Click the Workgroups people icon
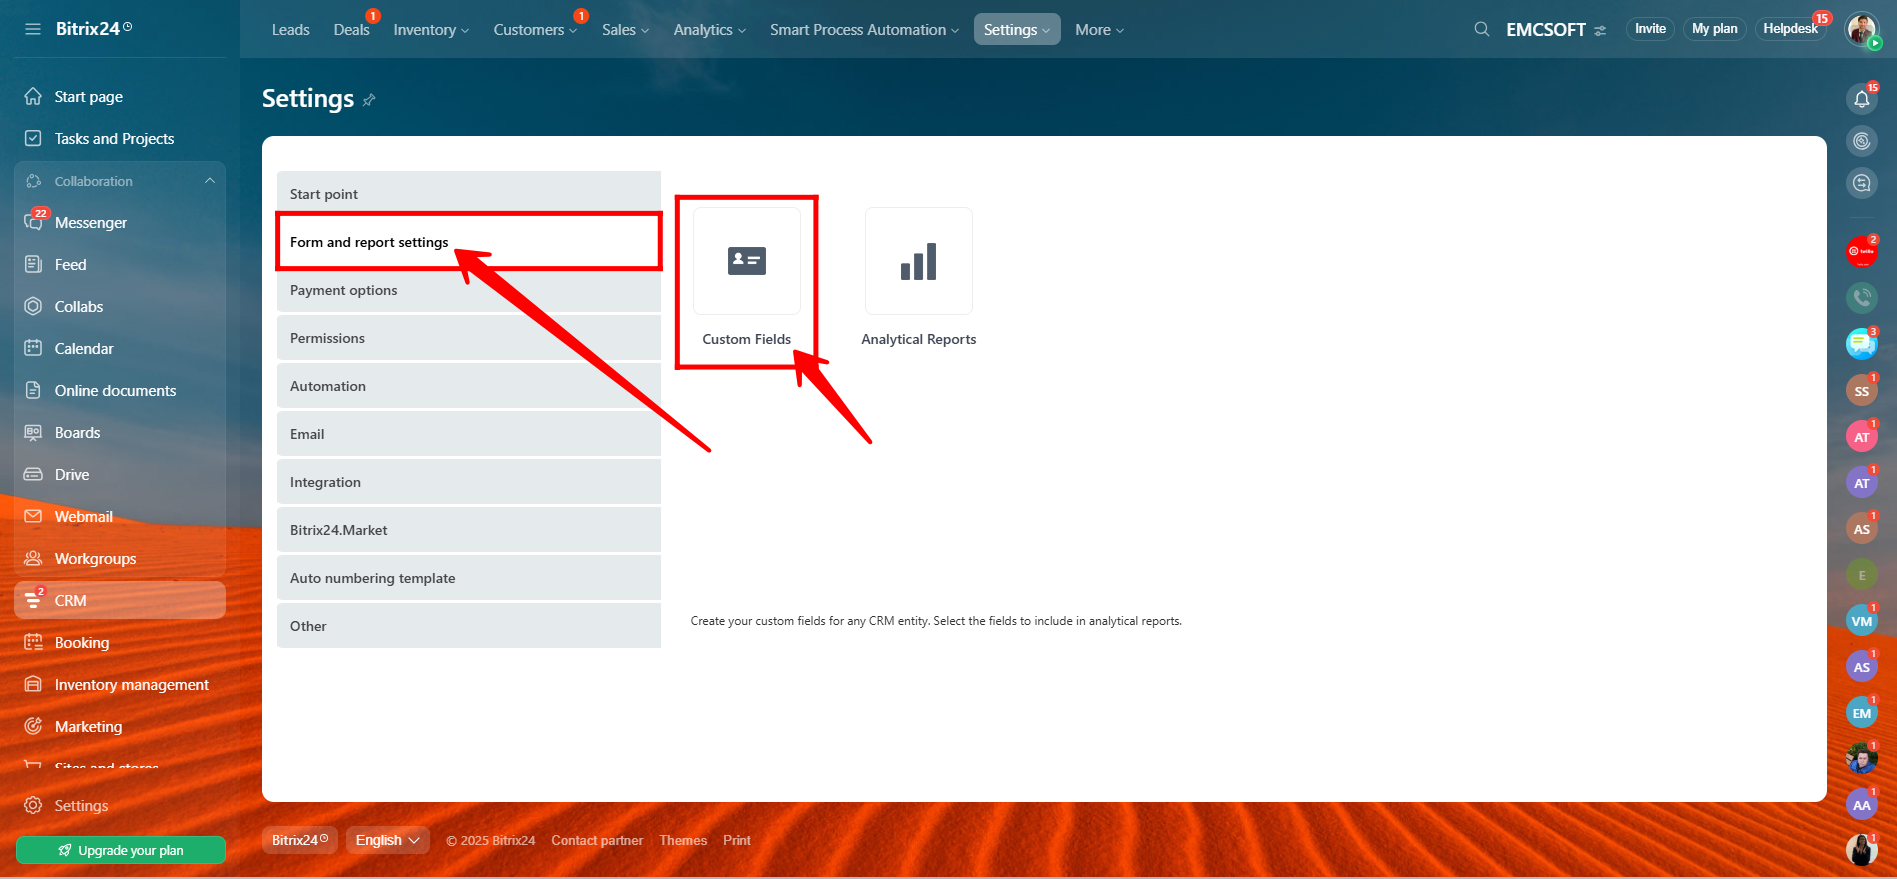 tap(33, 558)
